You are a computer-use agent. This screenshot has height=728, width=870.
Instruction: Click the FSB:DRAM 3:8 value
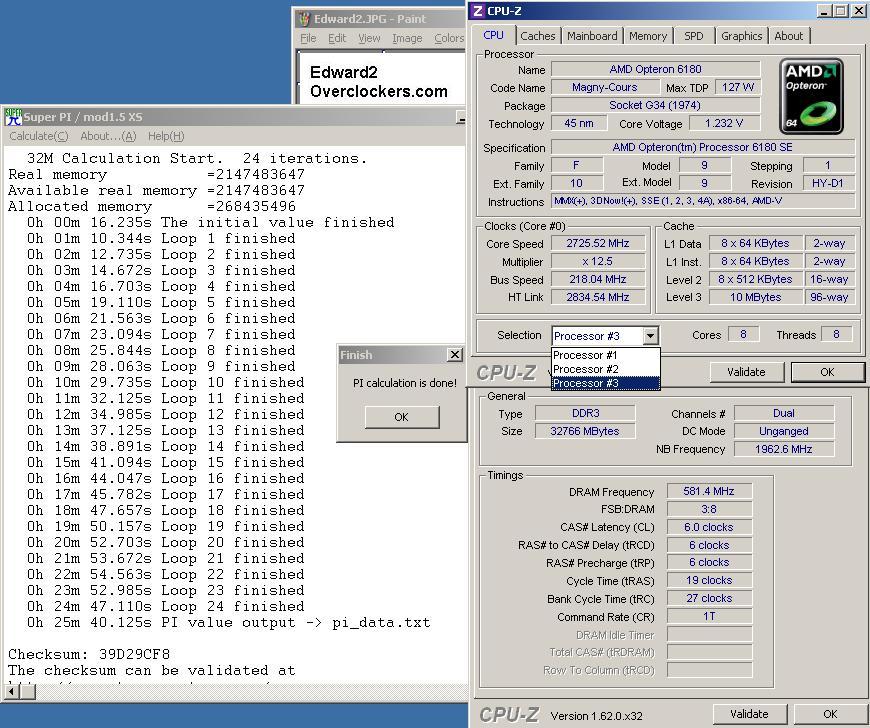(x=709, y=509)
